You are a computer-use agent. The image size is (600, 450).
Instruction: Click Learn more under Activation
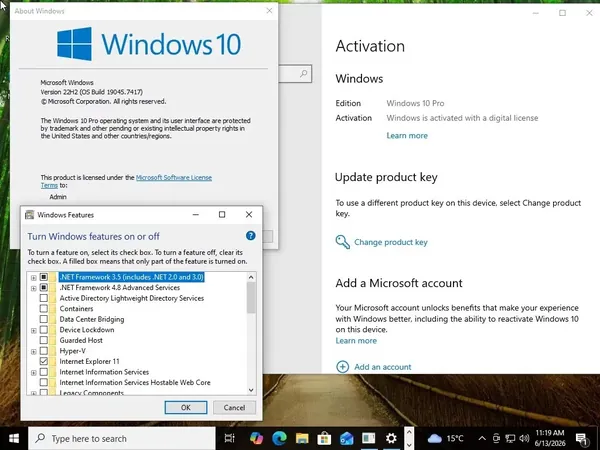407,135
